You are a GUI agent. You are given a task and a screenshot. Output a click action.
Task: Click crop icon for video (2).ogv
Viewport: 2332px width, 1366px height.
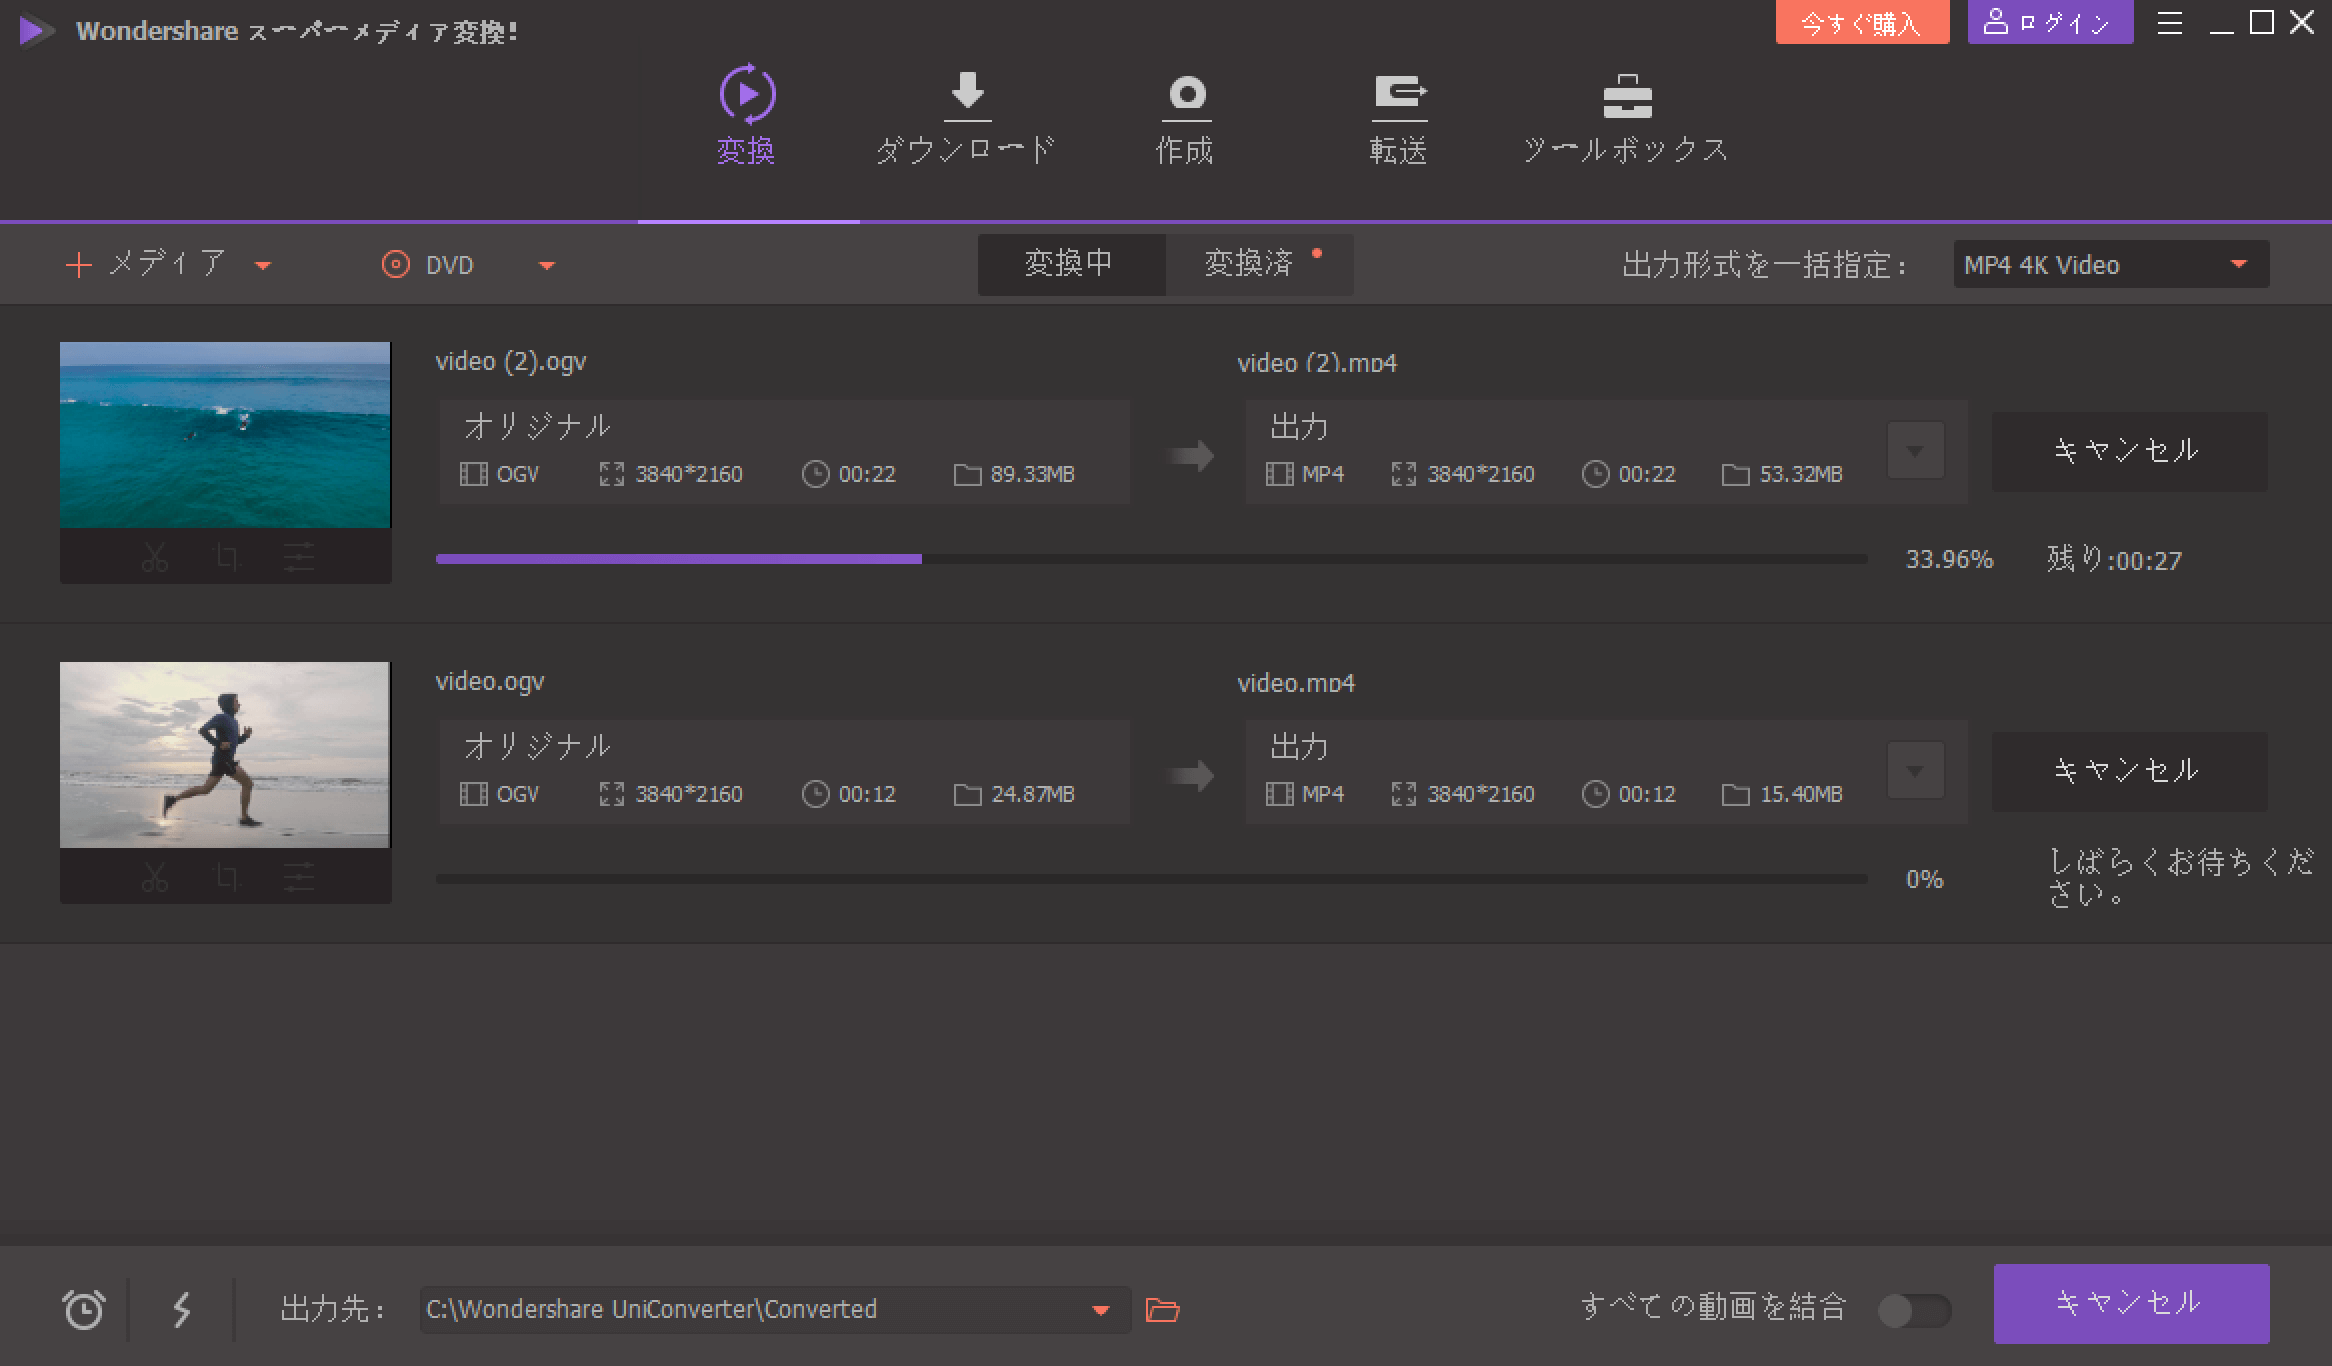point(227,557)
